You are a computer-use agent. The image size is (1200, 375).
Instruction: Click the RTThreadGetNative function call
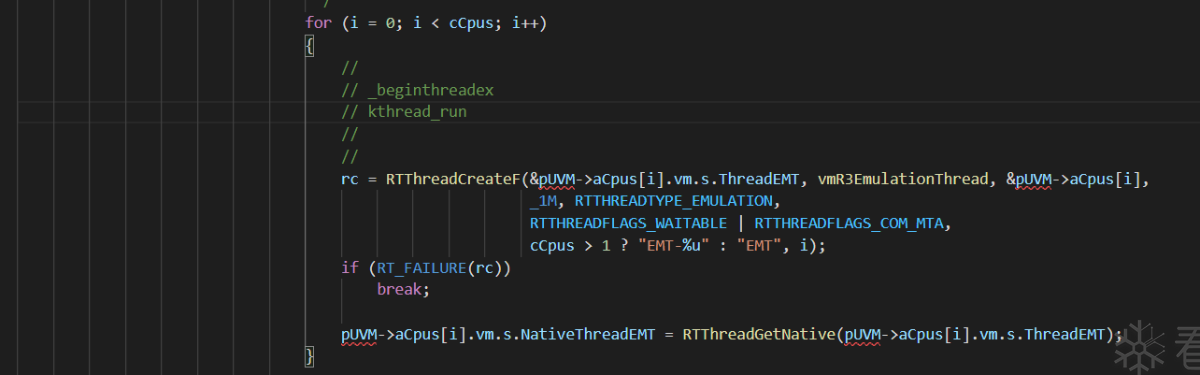coord(760,335)
